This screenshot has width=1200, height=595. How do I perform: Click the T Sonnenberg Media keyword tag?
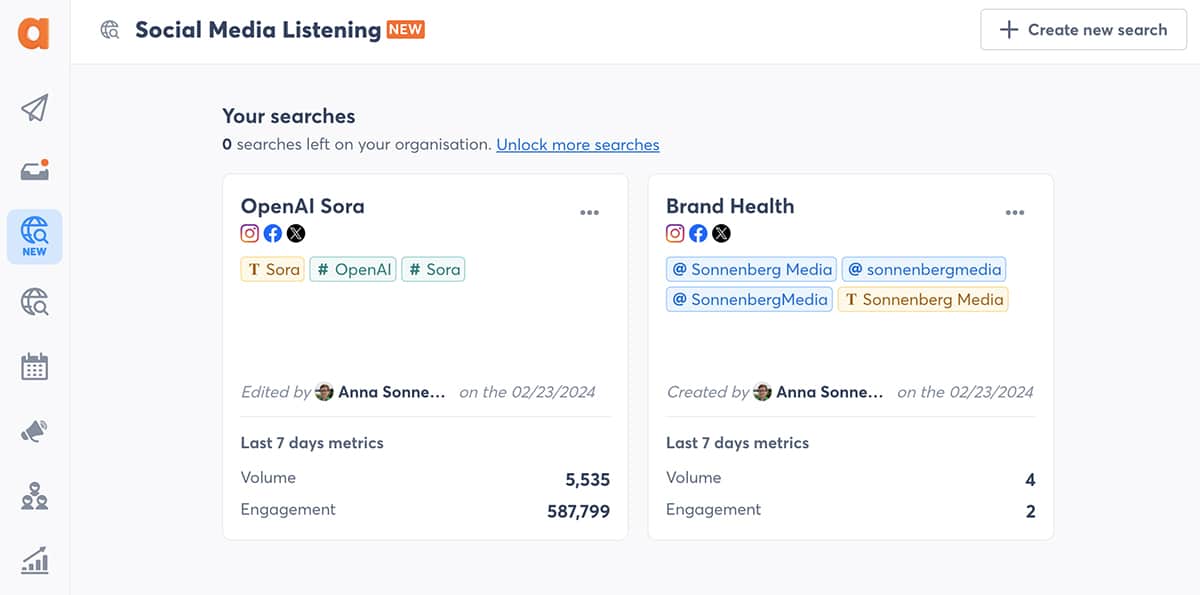click(923, 299)
